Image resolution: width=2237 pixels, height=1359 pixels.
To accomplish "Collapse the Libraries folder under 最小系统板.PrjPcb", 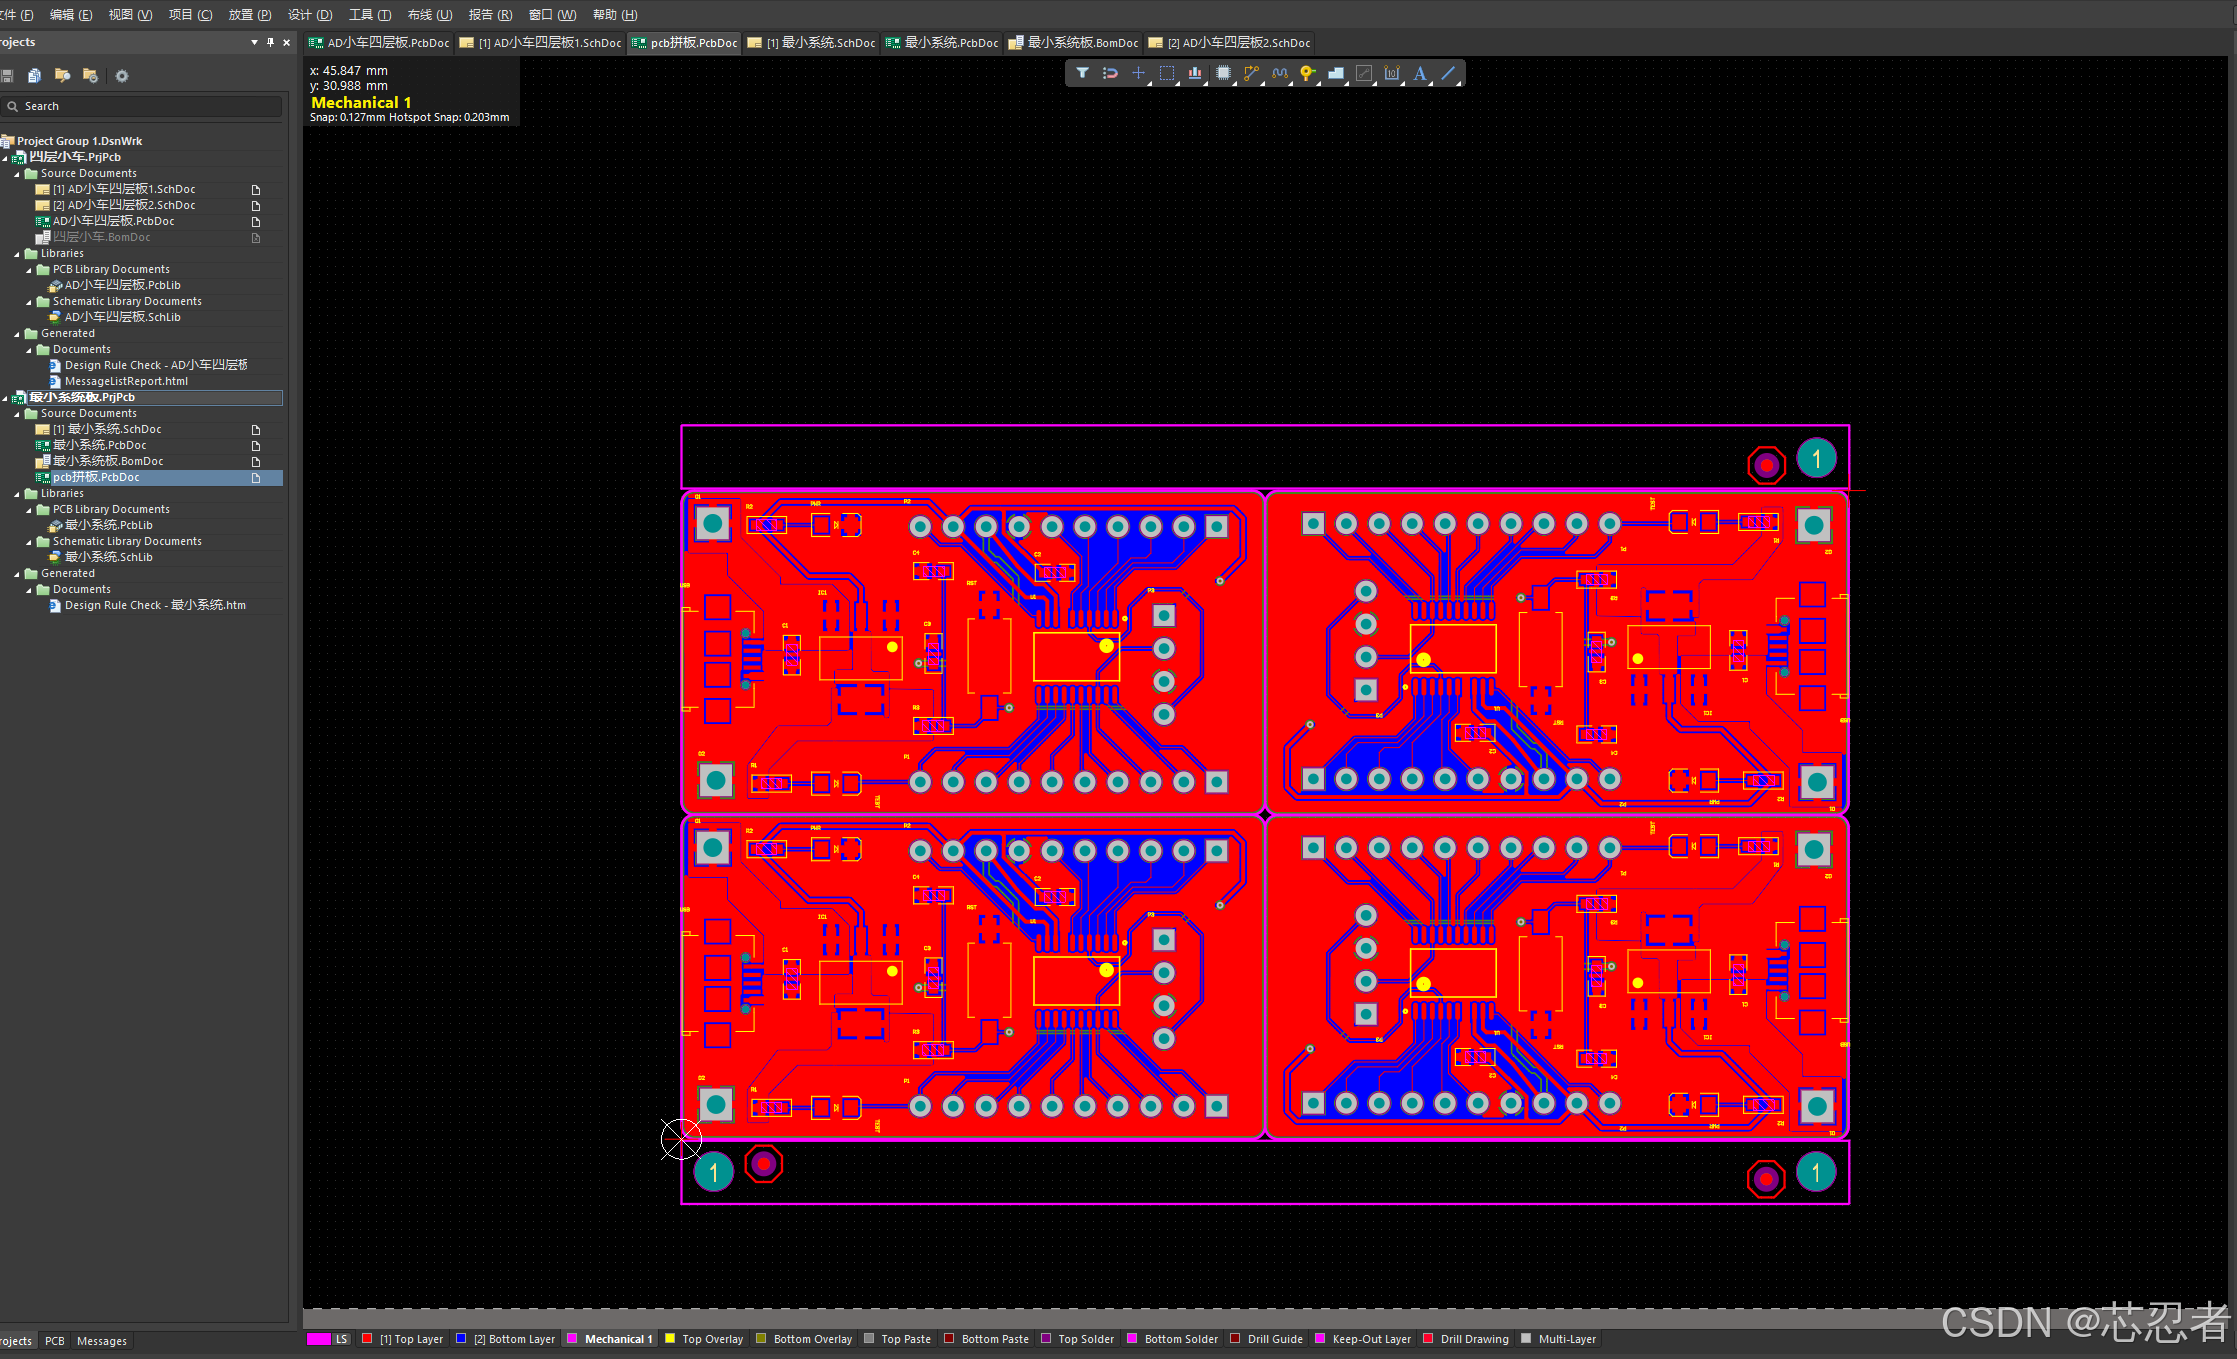I will [17, 493].
